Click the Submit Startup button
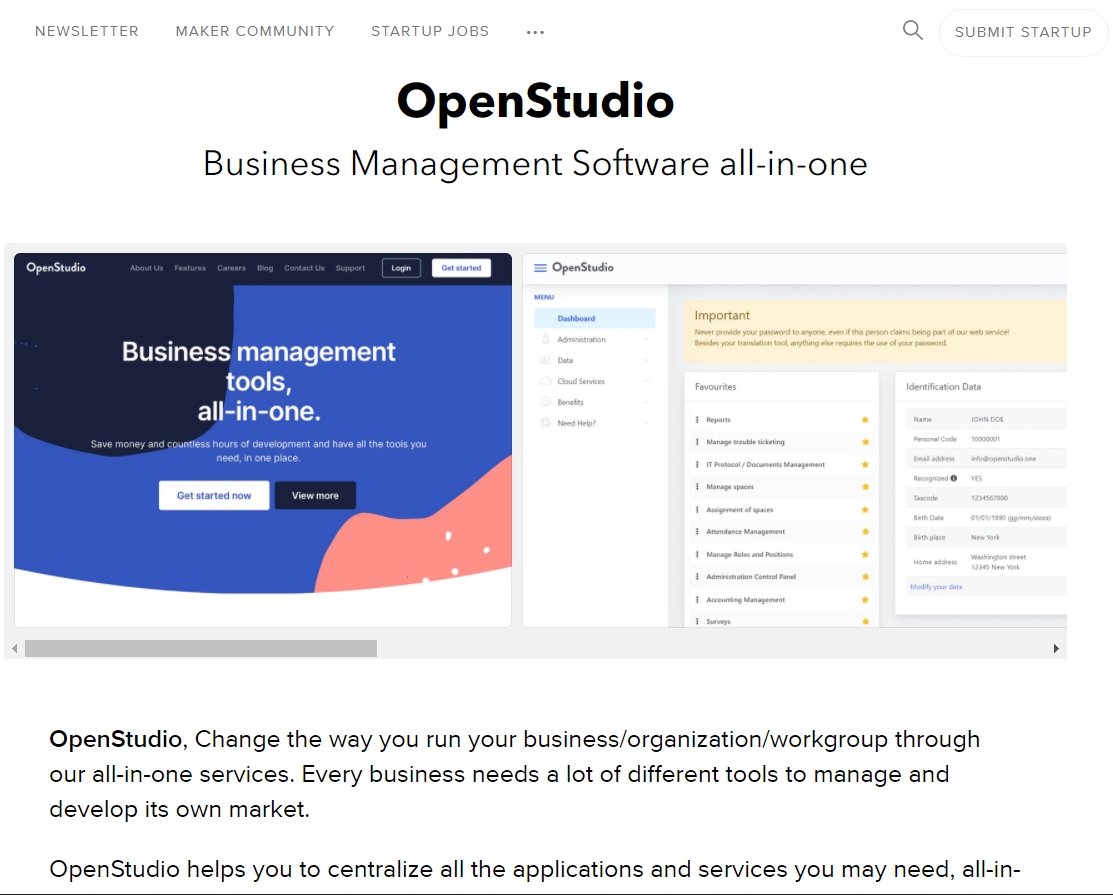1113x895 pixels. click(1023, 32)
